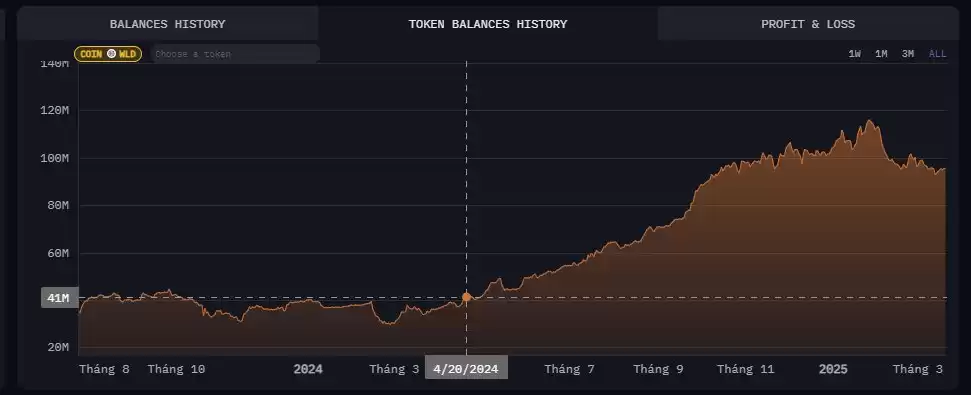Click the 2024 year label
The image size is (971, 395).
308,370
